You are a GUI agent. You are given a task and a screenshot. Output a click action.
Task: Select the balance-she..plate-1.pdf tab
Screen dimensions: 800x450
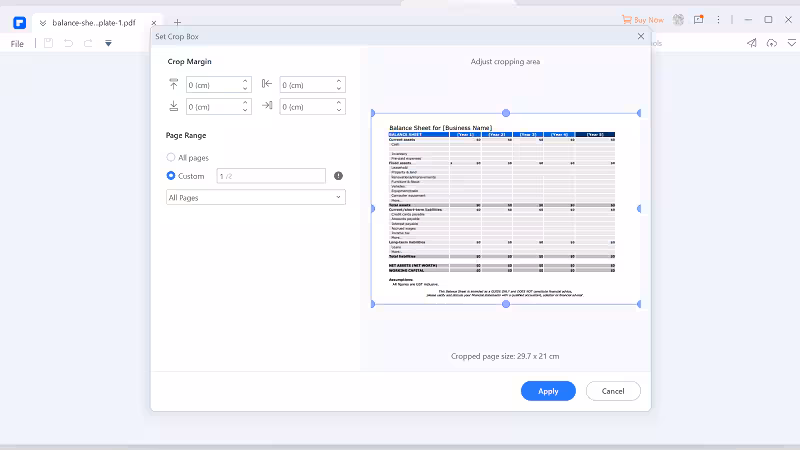point(94,22)
